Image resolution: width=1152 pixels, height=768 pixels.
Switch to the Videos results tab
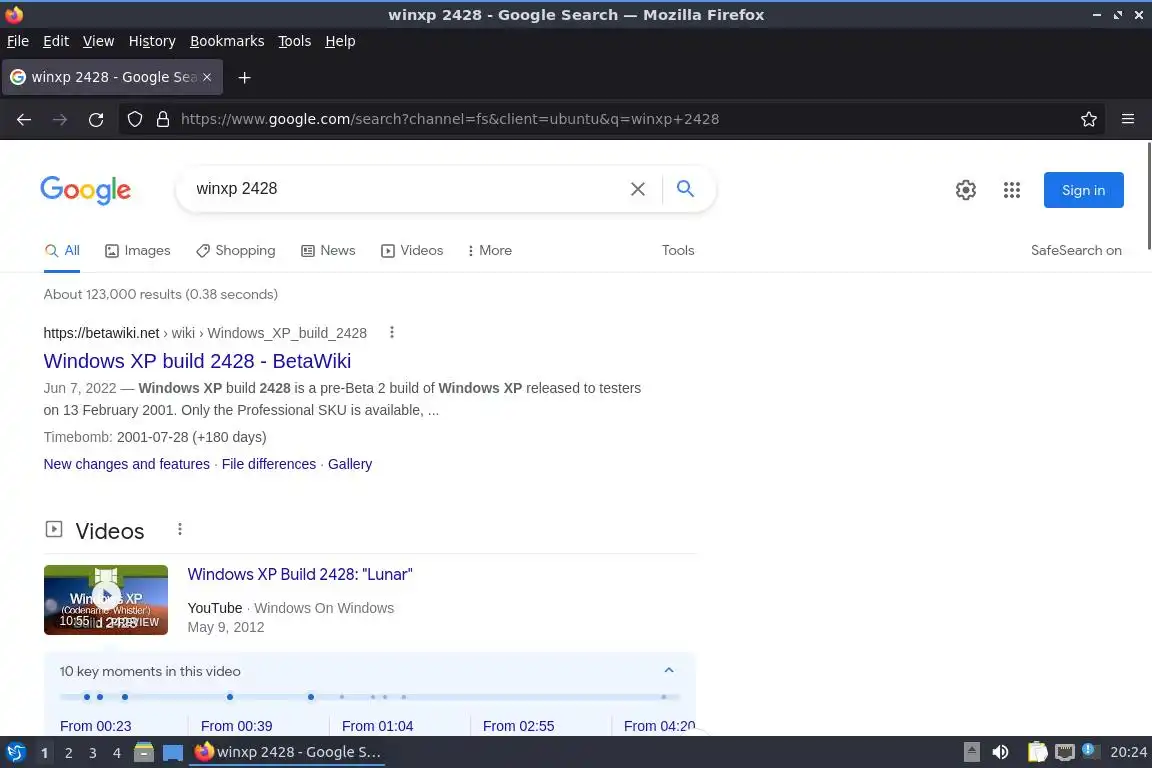(x=412, y=251)
